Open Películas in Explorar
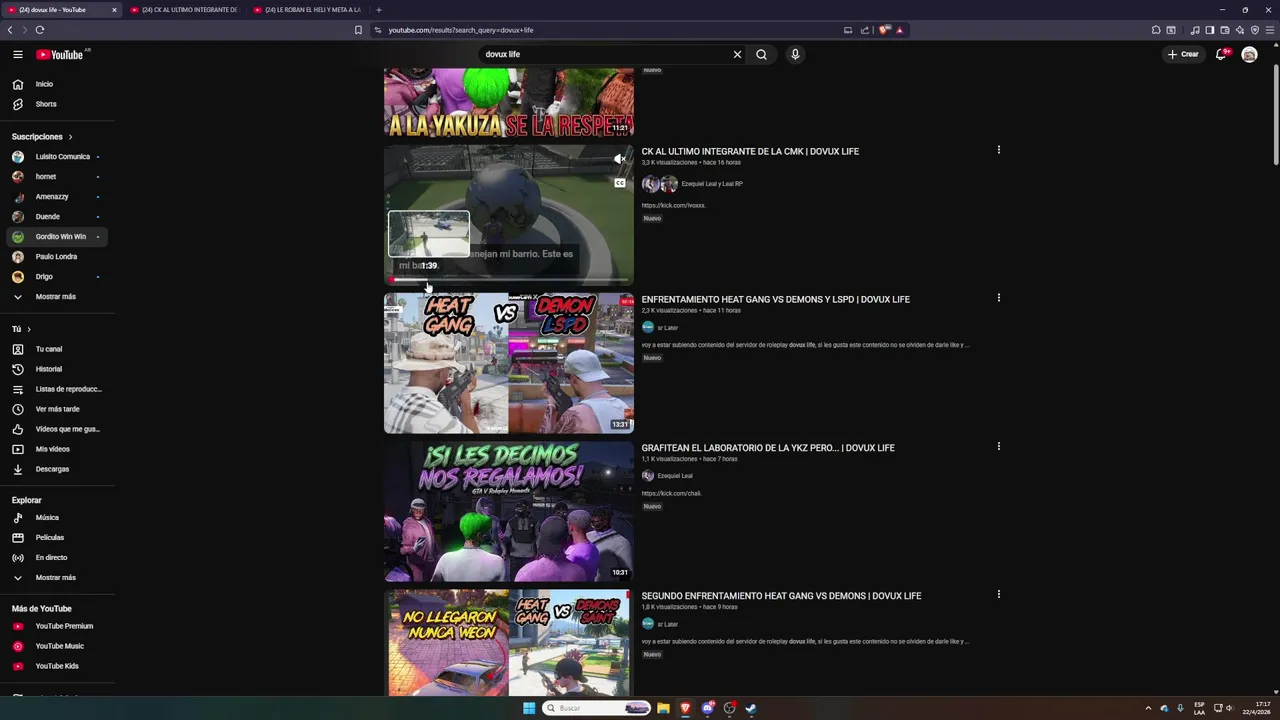 (60, 537)
